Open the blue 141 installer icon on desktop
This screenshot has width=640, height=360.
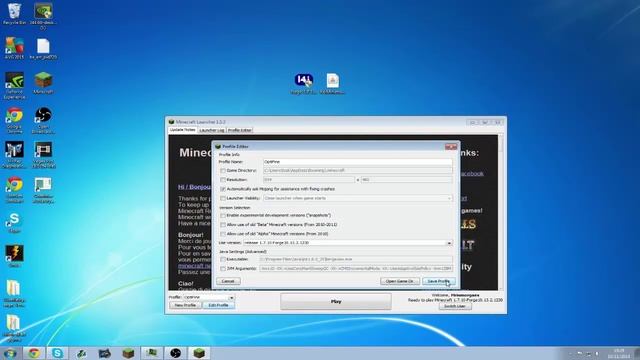coord(304,84)
